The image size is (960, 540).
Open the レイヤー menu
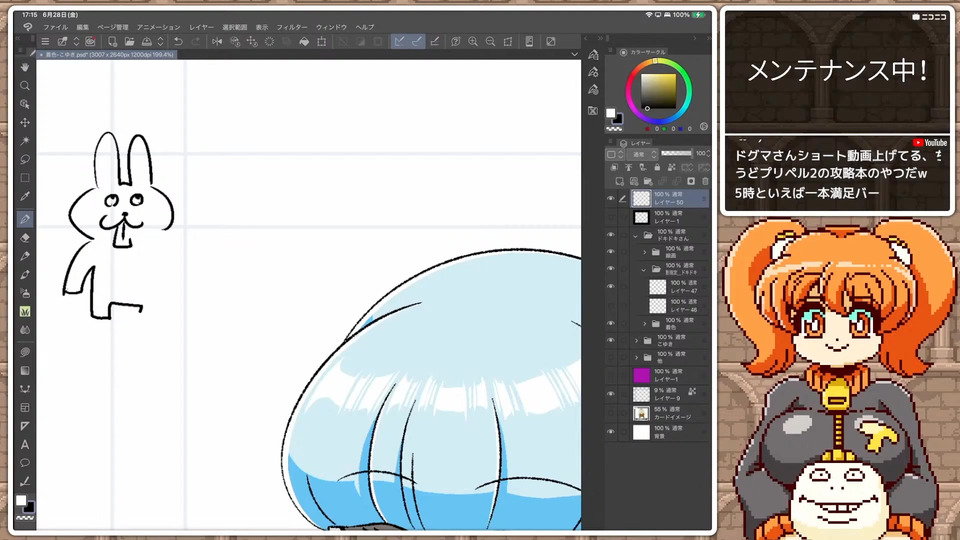201,28
